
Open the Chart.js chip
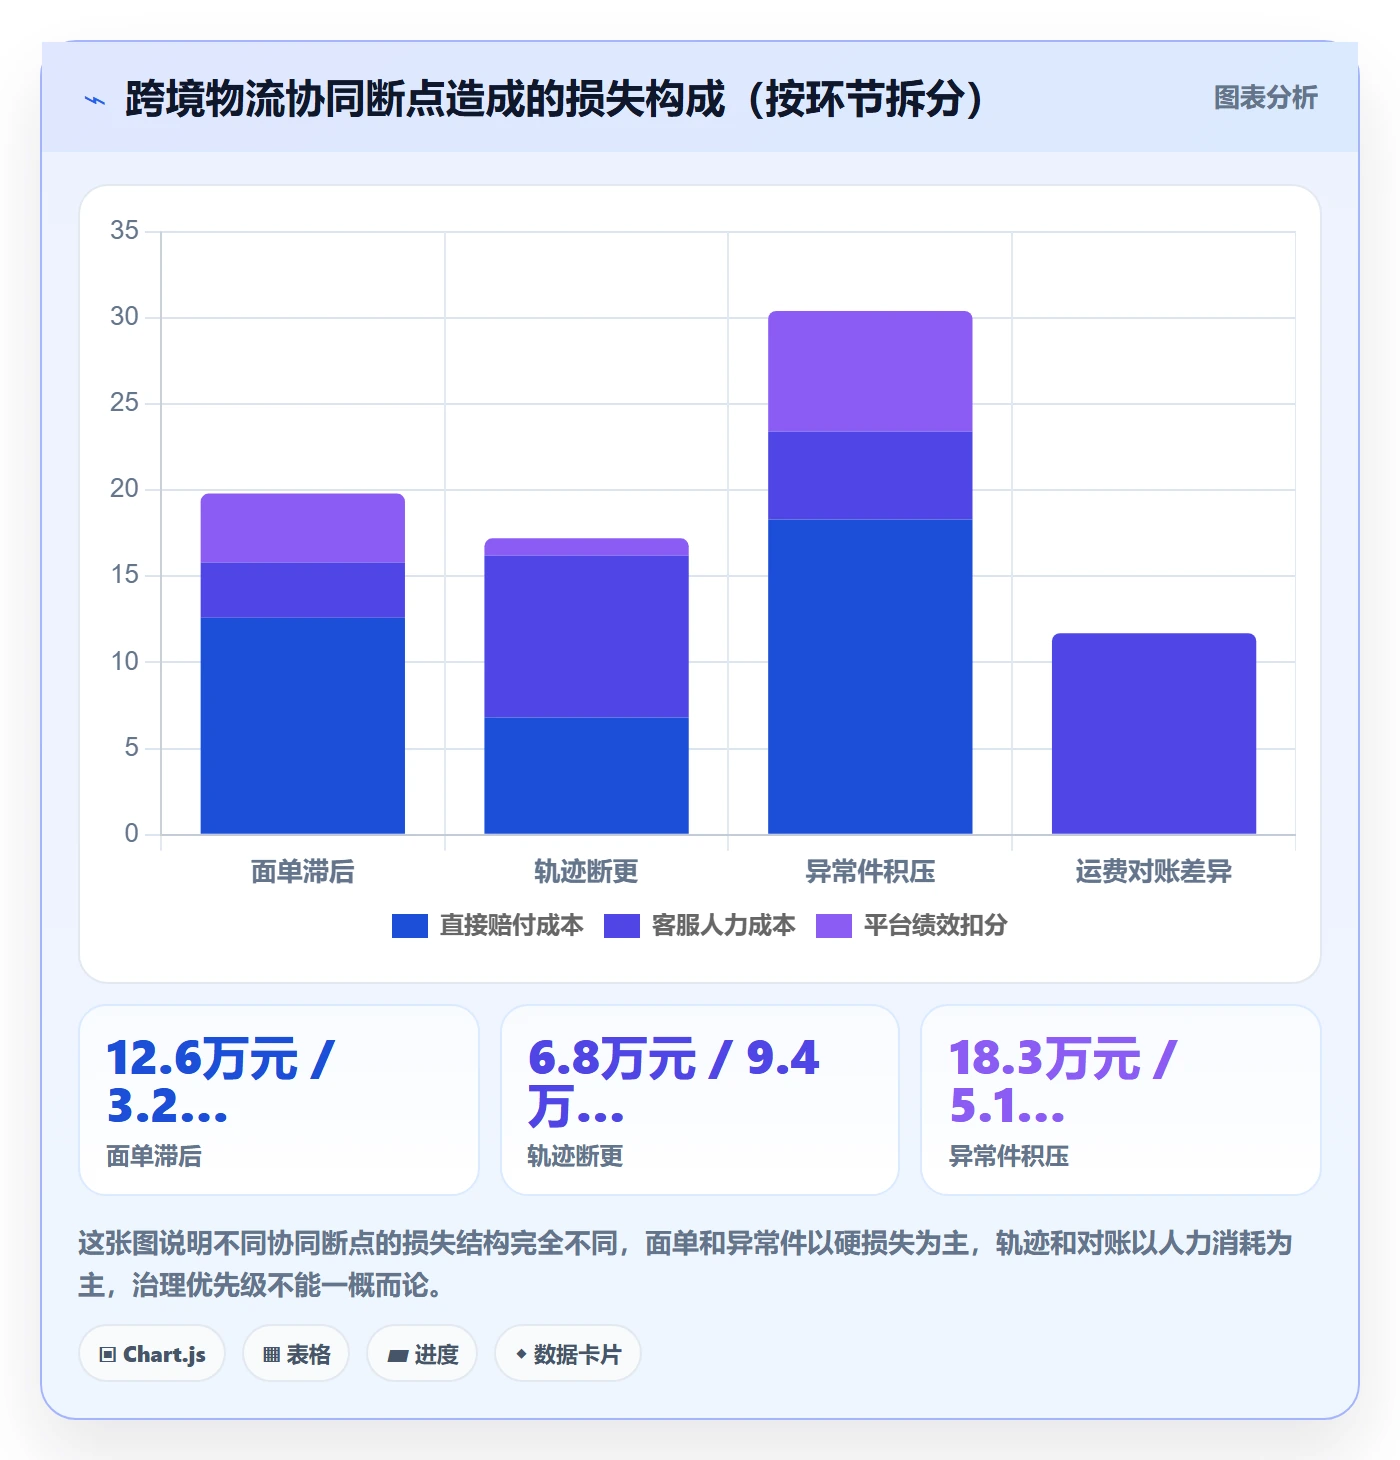coord(152,1354)
